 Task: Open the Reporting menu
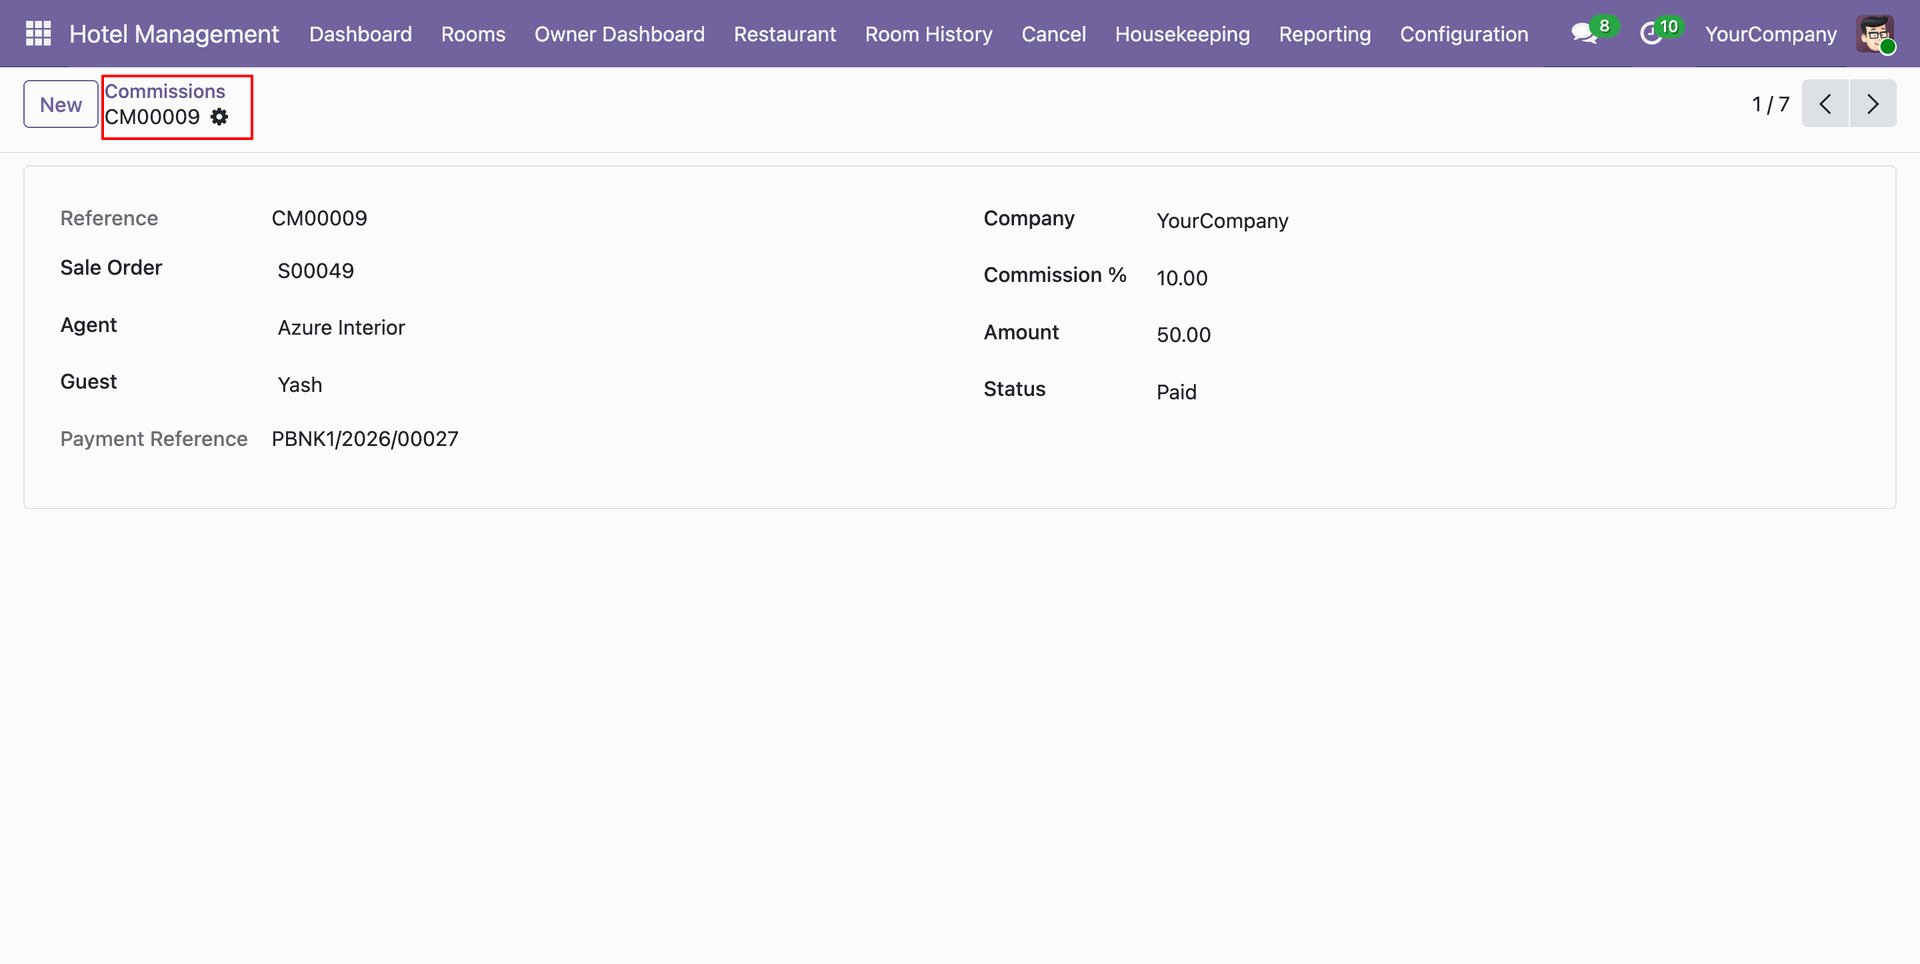1325,34
